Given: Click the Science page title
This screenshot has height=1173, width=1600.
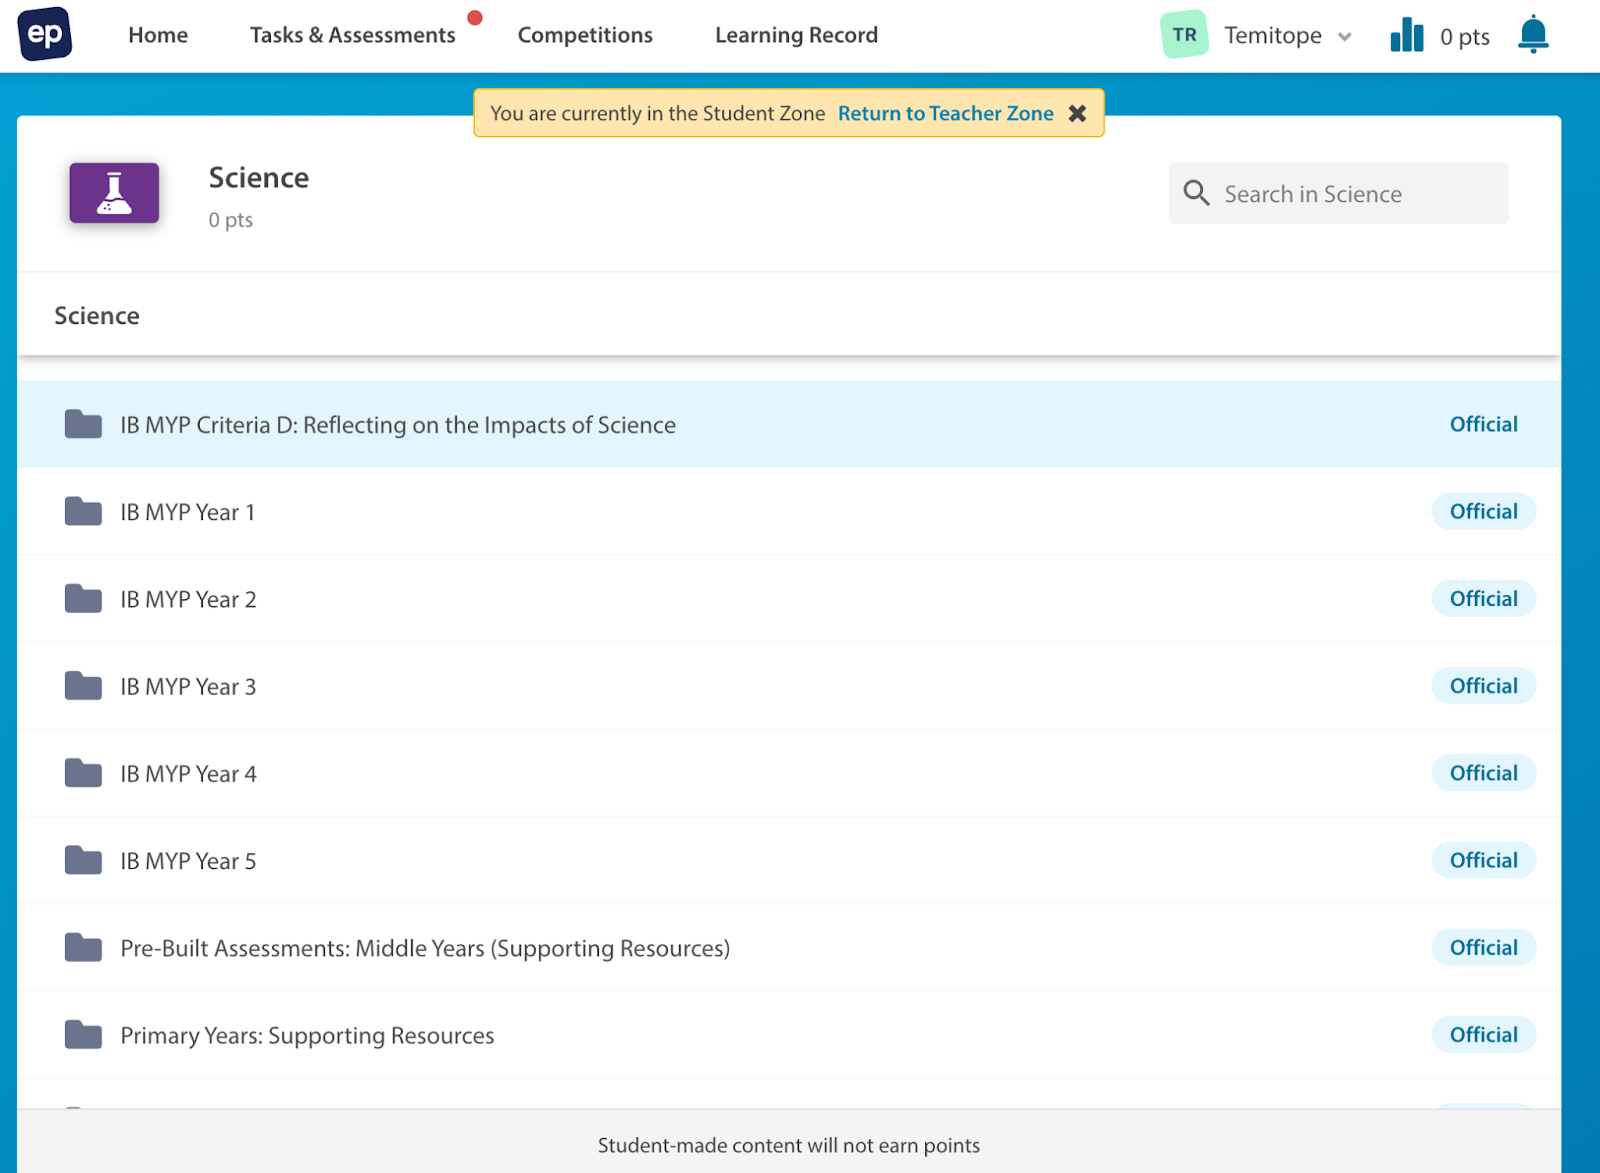Looking at the screenshot, I should pyautogui.click(x=258, y=177).
